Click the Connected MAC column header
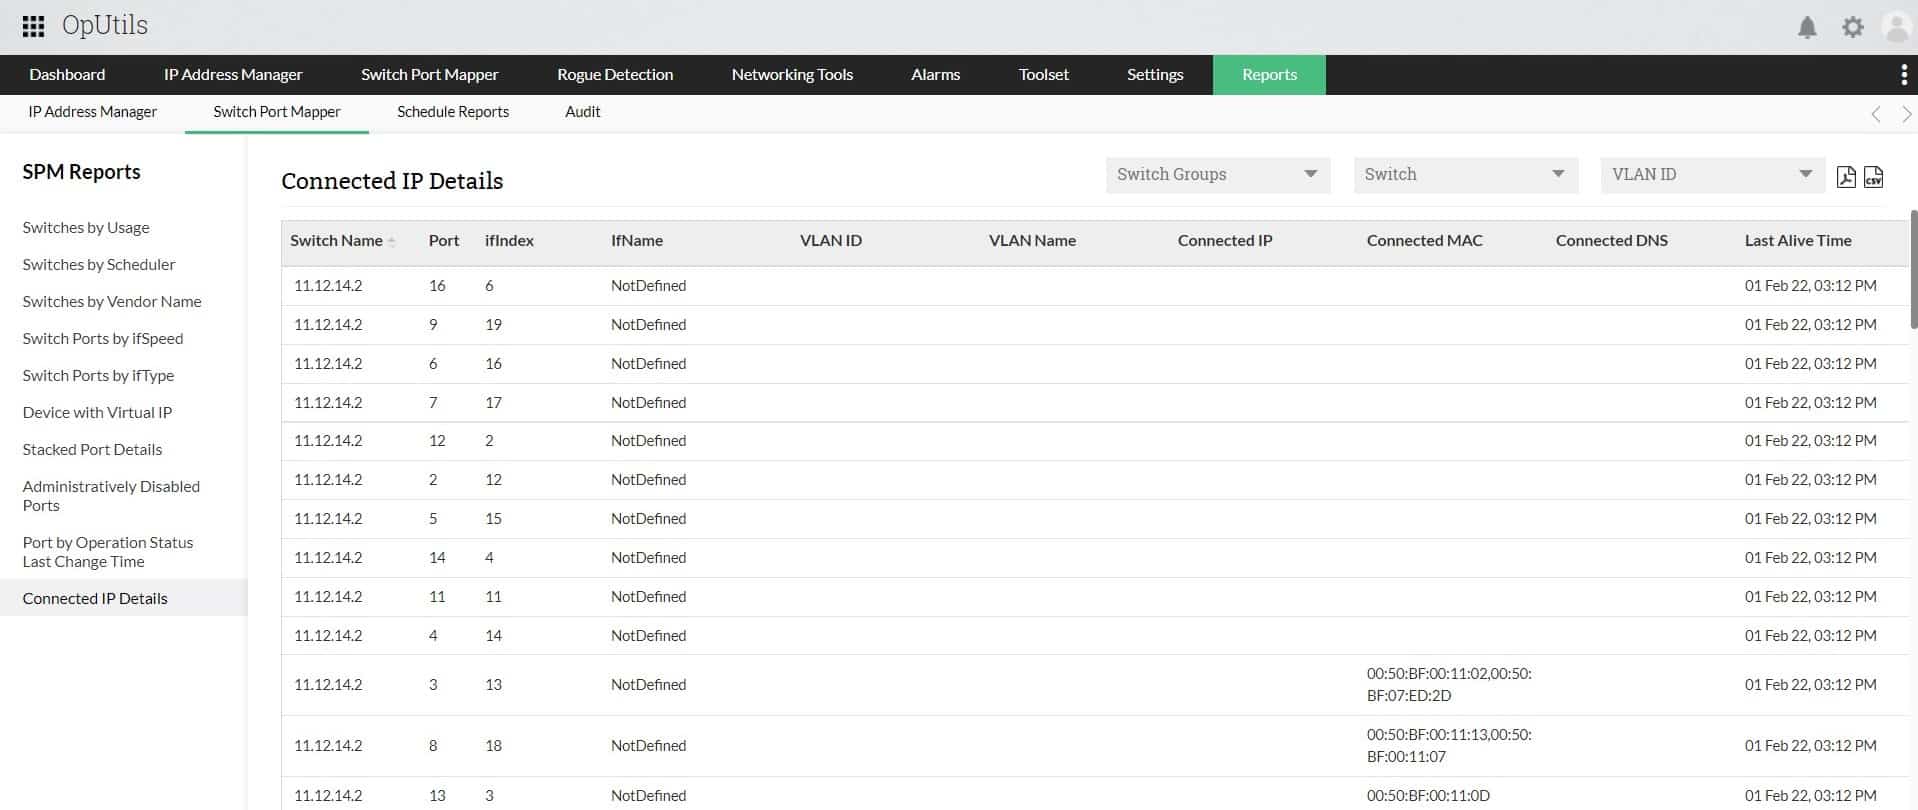The height and width of the screenshot is (810, 1918). (x=1424, y=241)
